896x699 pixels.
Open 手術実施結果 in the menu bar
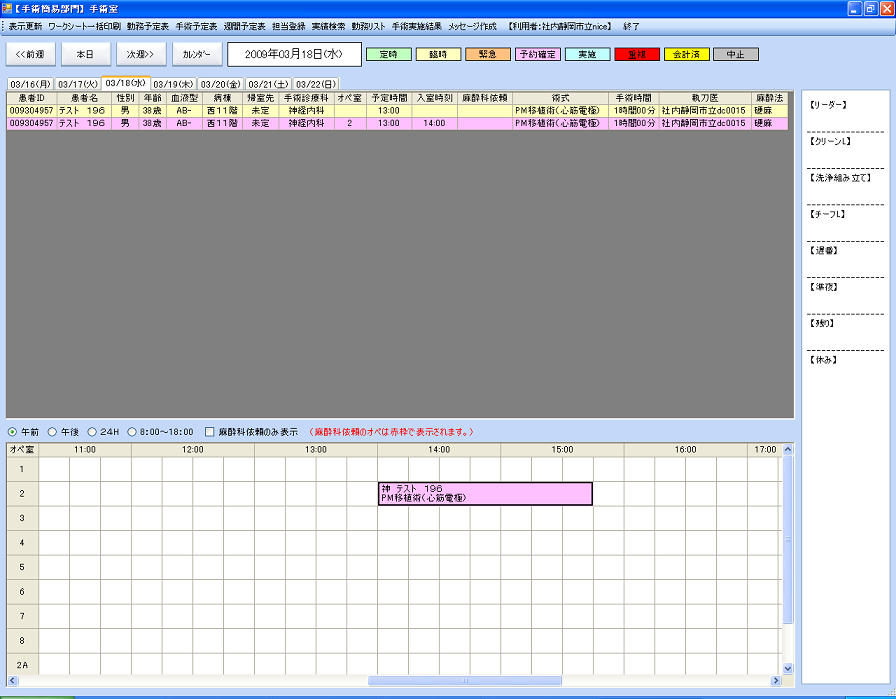tap(417, 26)
